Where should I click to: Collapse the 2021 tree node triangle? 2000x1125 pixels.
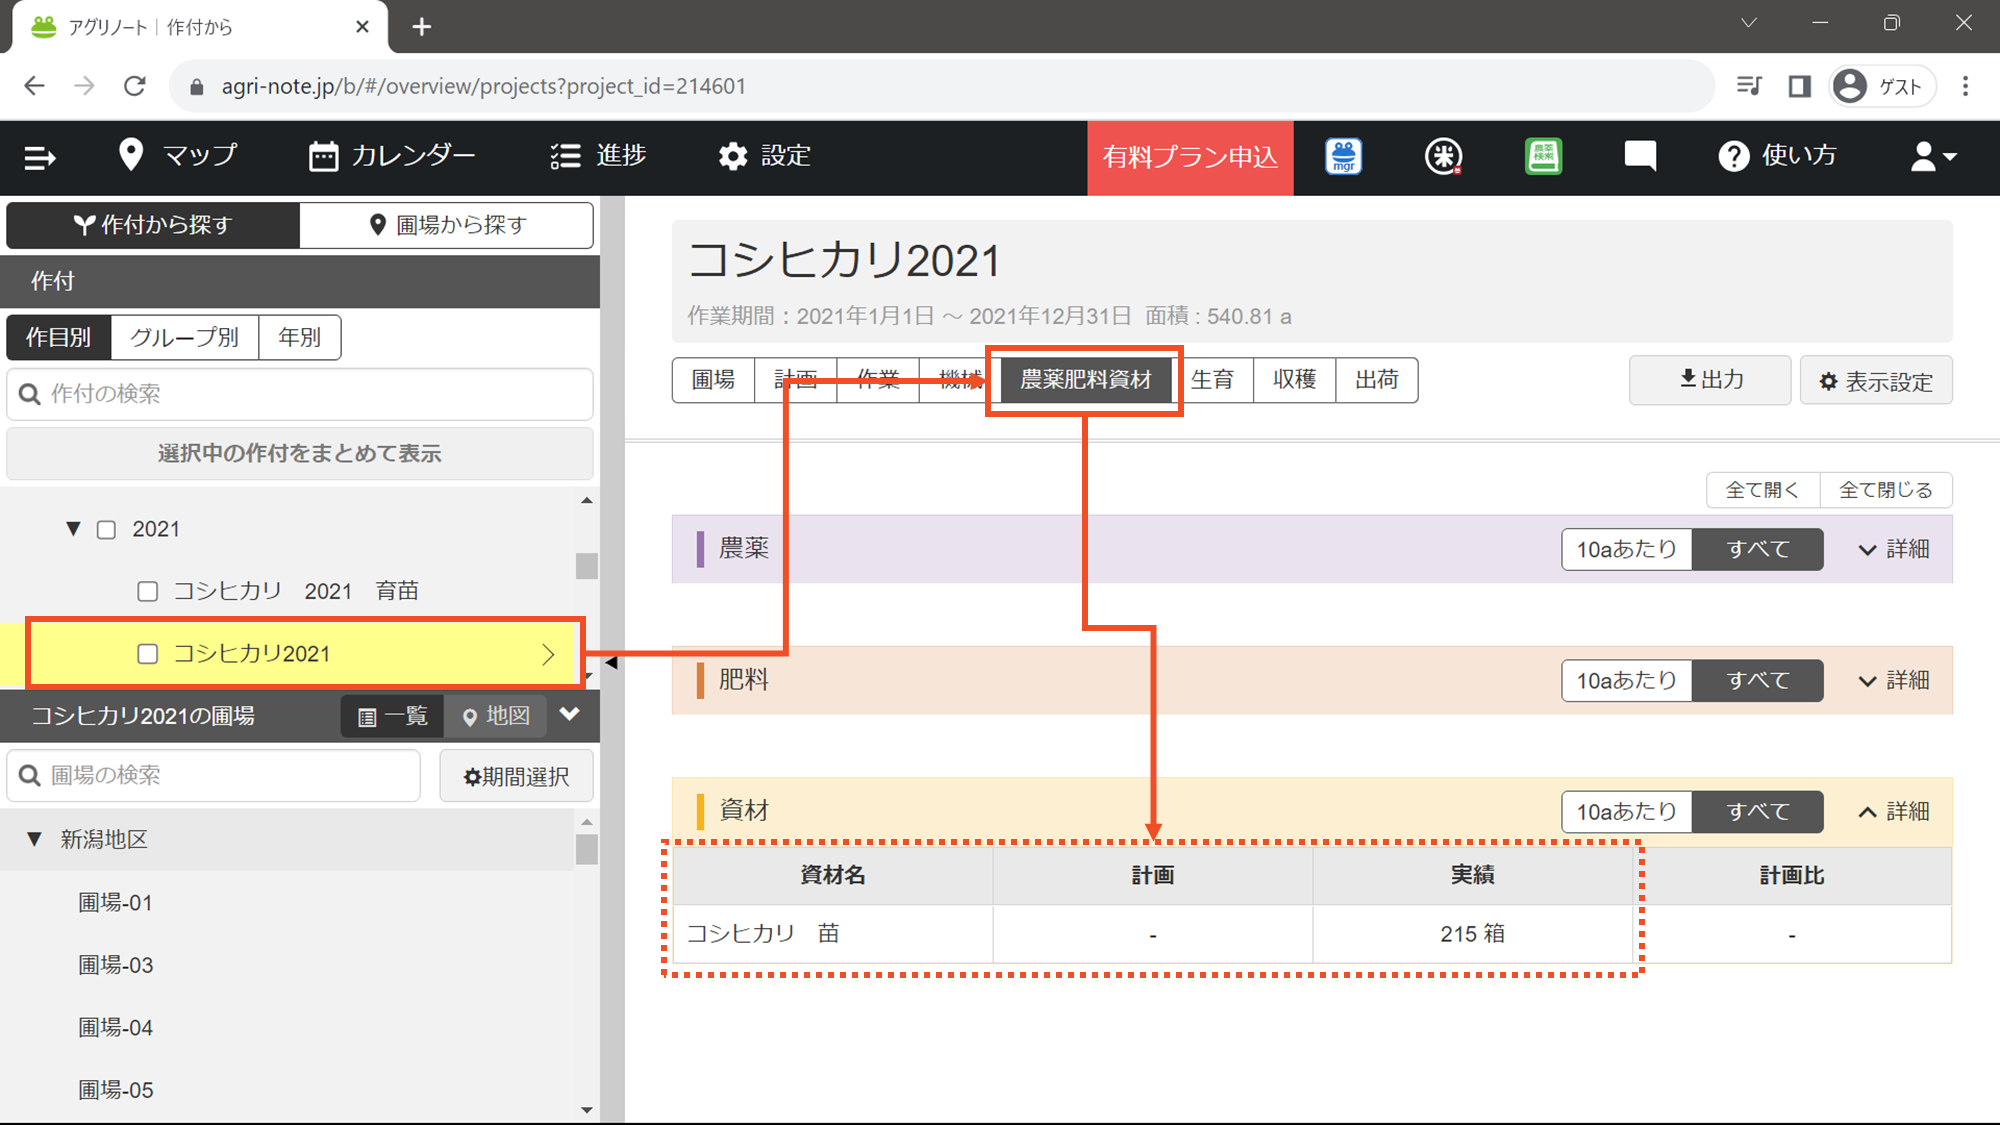click(73, 528)
